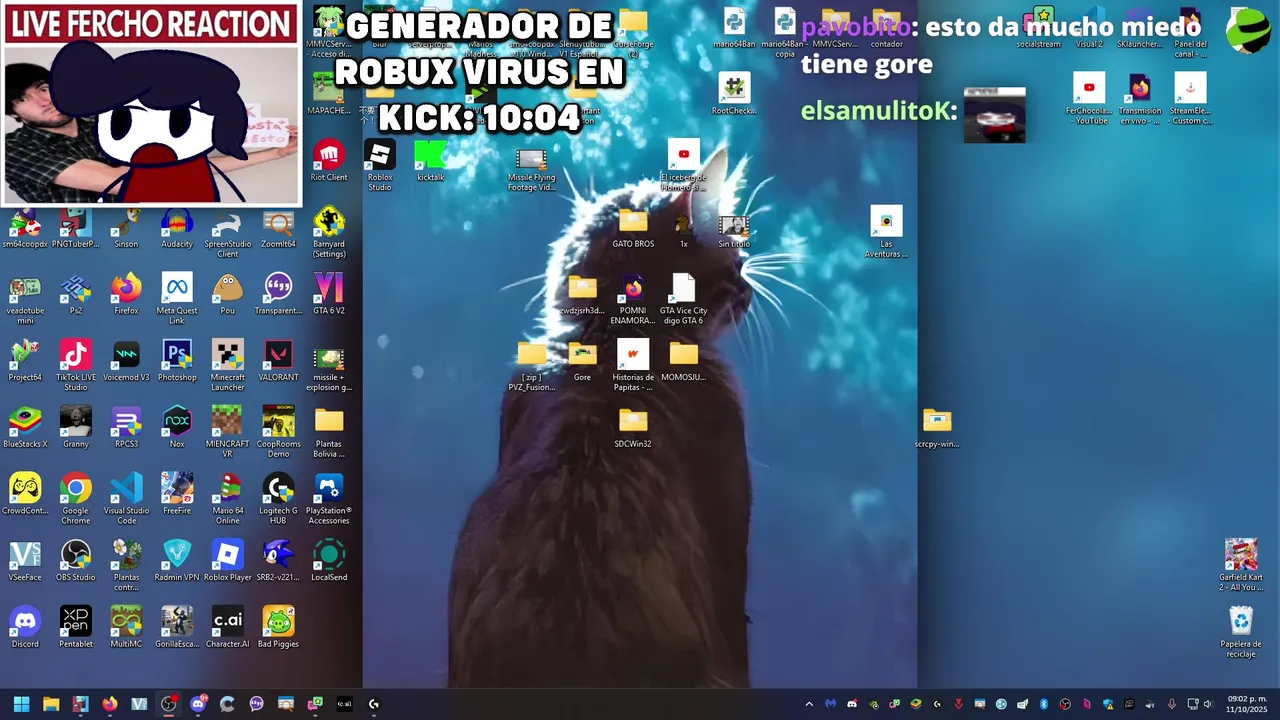
Task: Open the scrcpy-win folder
Action: (x=937, y=429)
